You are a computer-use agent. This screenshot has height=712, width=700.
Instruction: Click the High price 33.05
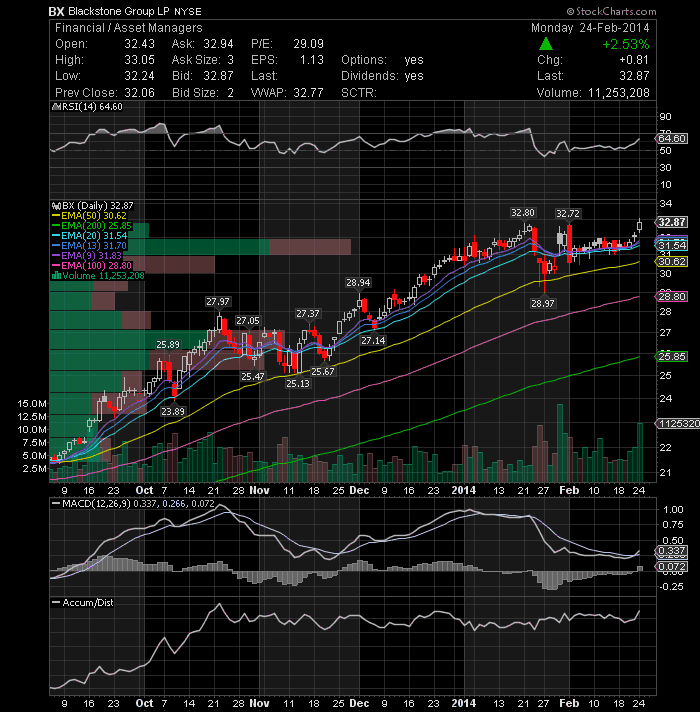click(139, 60)
